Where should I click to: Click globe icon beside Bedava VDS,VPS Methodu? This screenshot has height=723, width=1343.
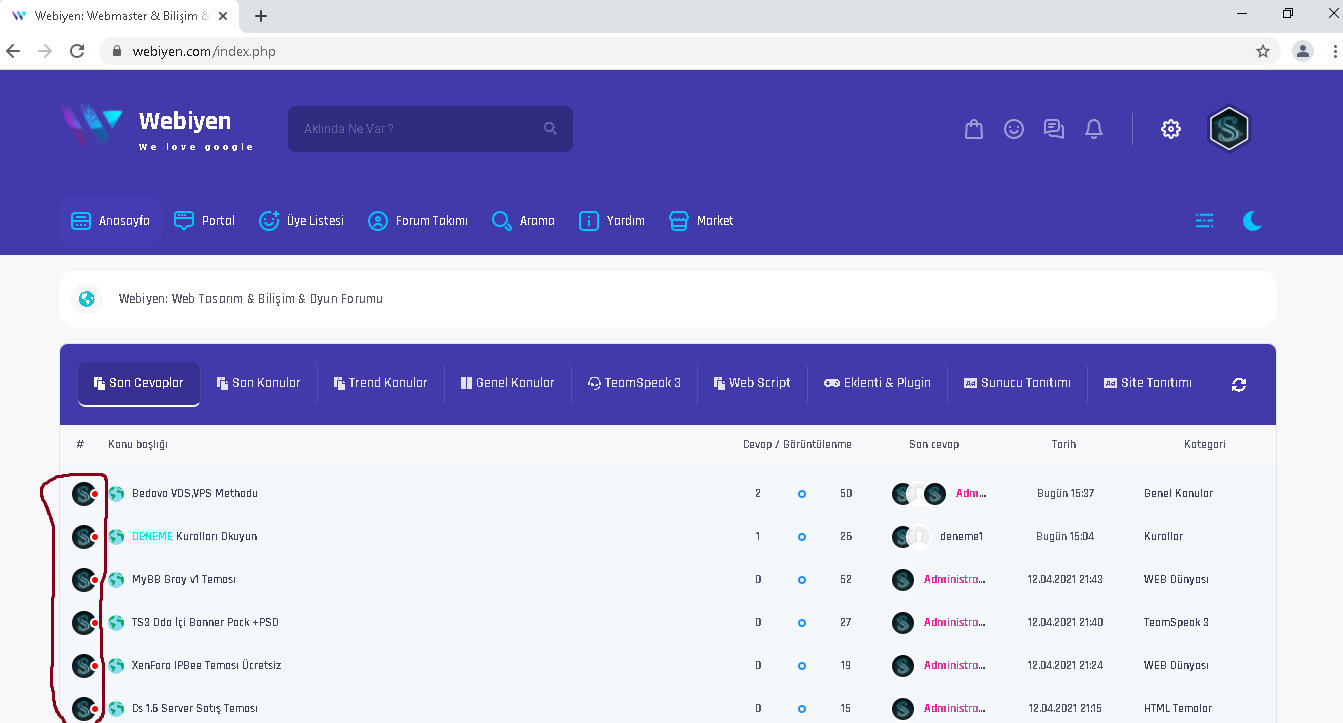coord(116,494)
